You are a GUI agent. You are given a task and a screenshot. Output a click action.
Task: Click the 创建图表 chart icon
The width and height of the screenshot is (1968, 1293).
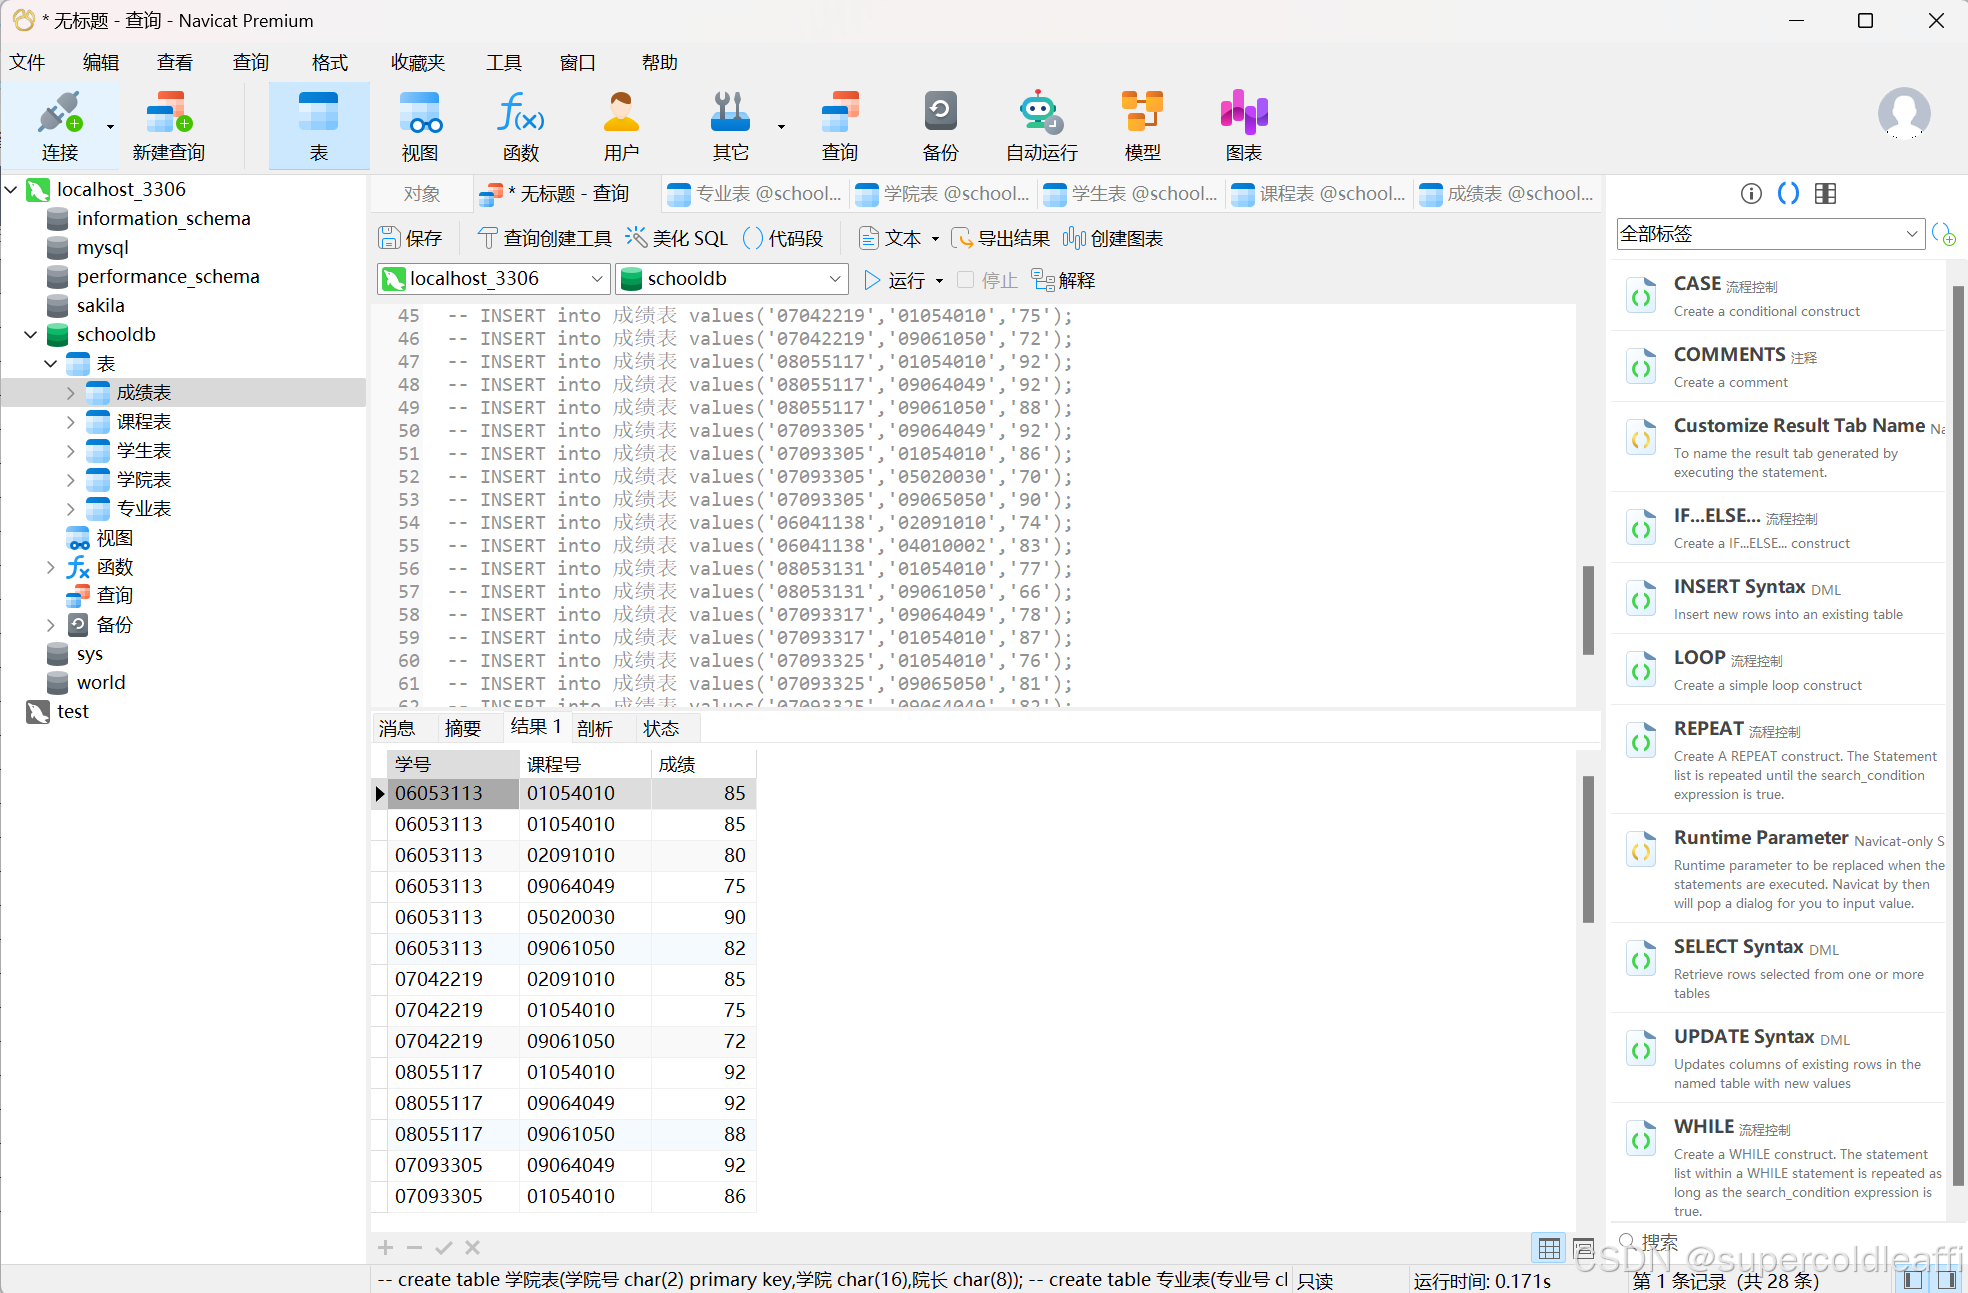[x=1074, y=238]
